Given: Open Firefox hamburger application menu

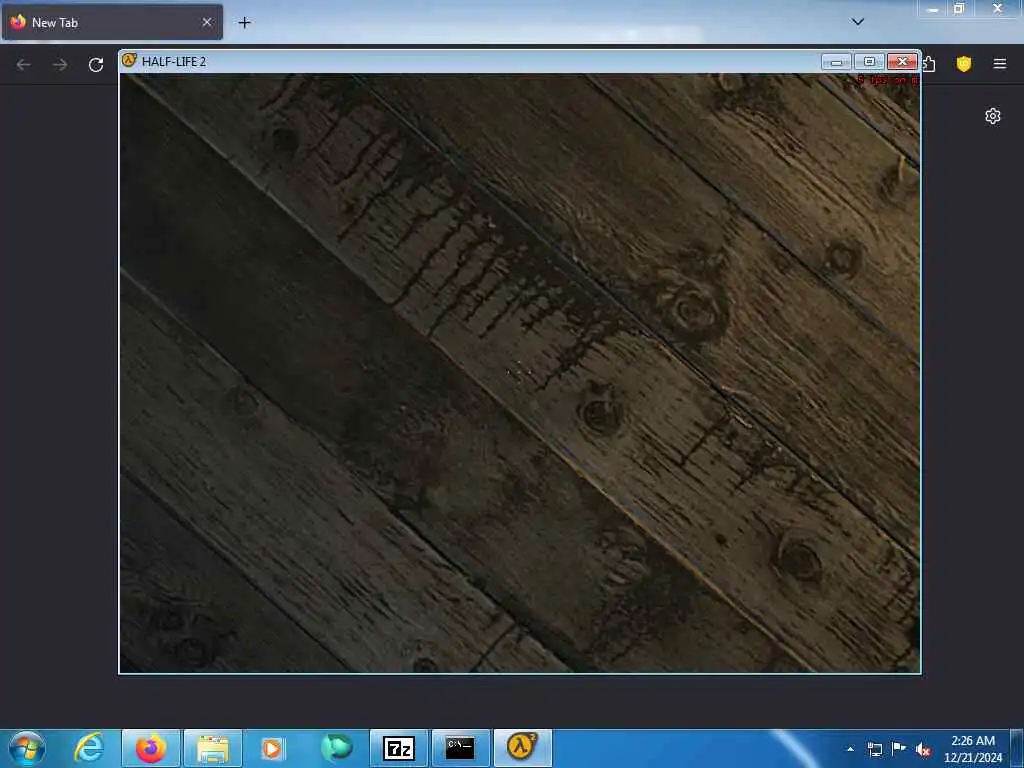Looking at the screenshot, I should [999, 63].
